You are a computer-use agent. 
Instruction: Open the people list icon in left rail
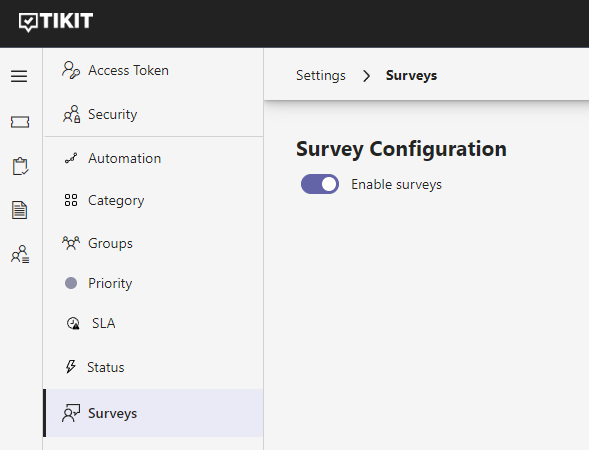(20, 254)
